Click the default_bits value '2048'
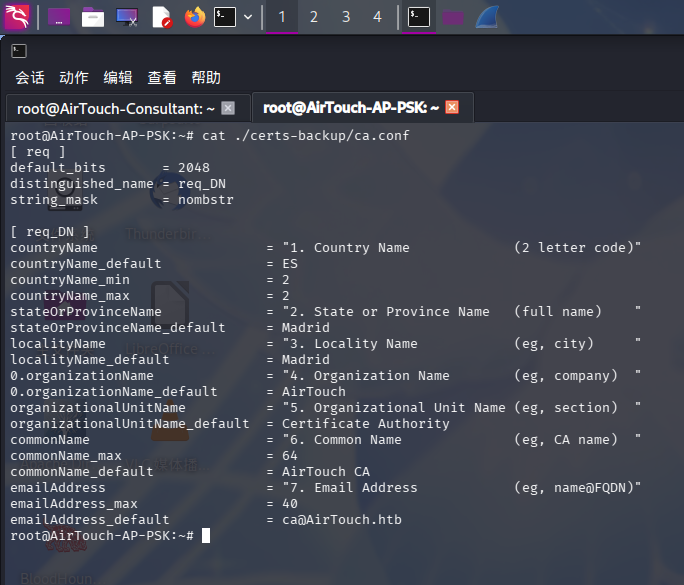Image resolution: width=684 pixels, height=585 pixels. [194, 168]
